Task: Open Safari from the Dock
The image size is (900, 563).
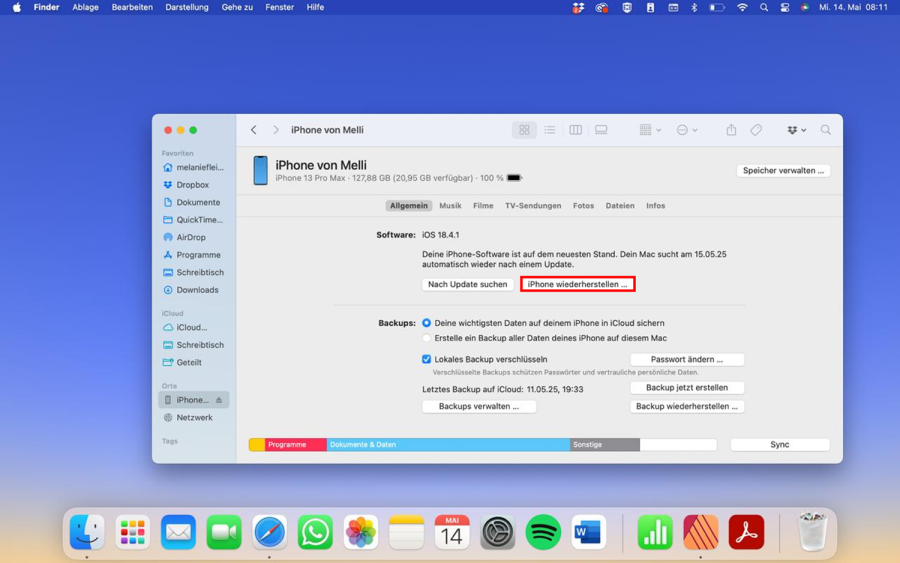Action: click(x=269, y=532)
